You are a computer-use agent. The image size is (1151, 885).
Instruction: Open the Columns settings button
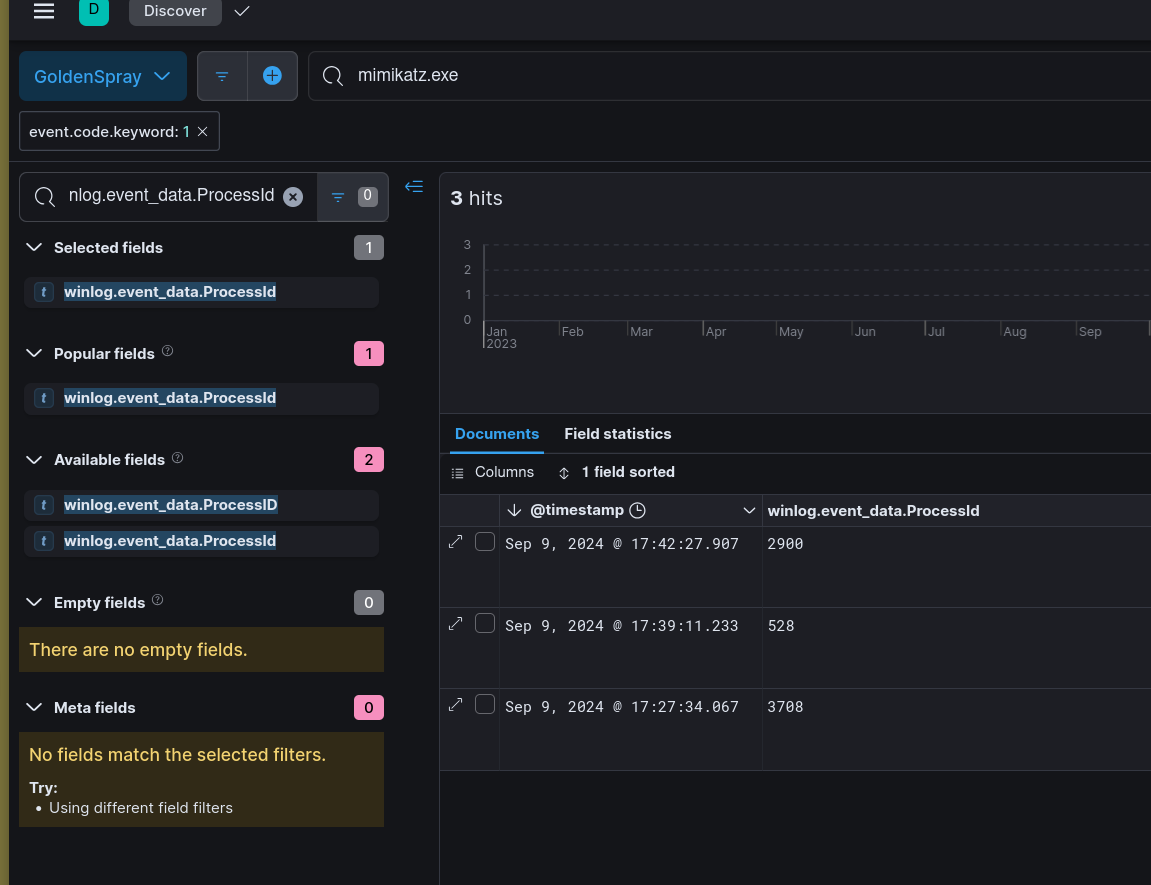coord(493,472)
